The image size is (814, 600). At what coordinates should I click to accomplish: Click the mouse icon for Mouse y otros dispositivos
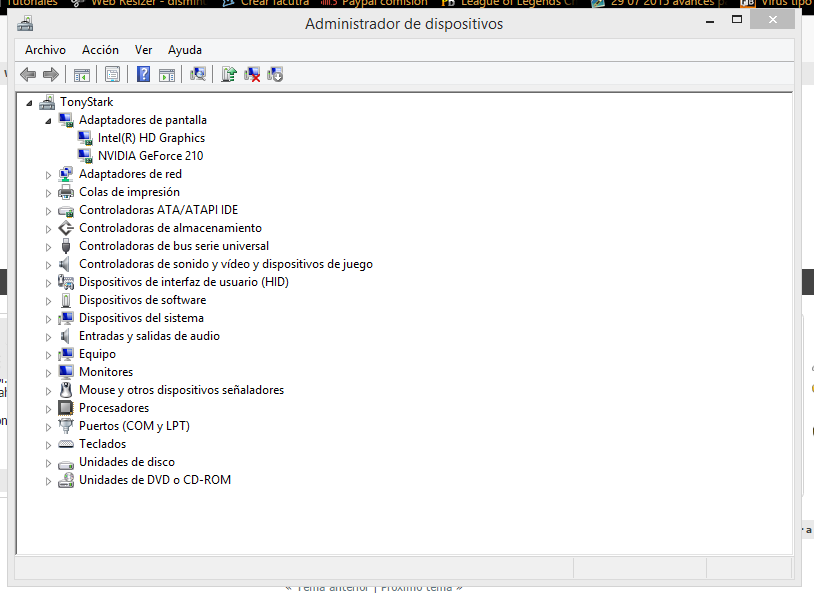point(66,390)
